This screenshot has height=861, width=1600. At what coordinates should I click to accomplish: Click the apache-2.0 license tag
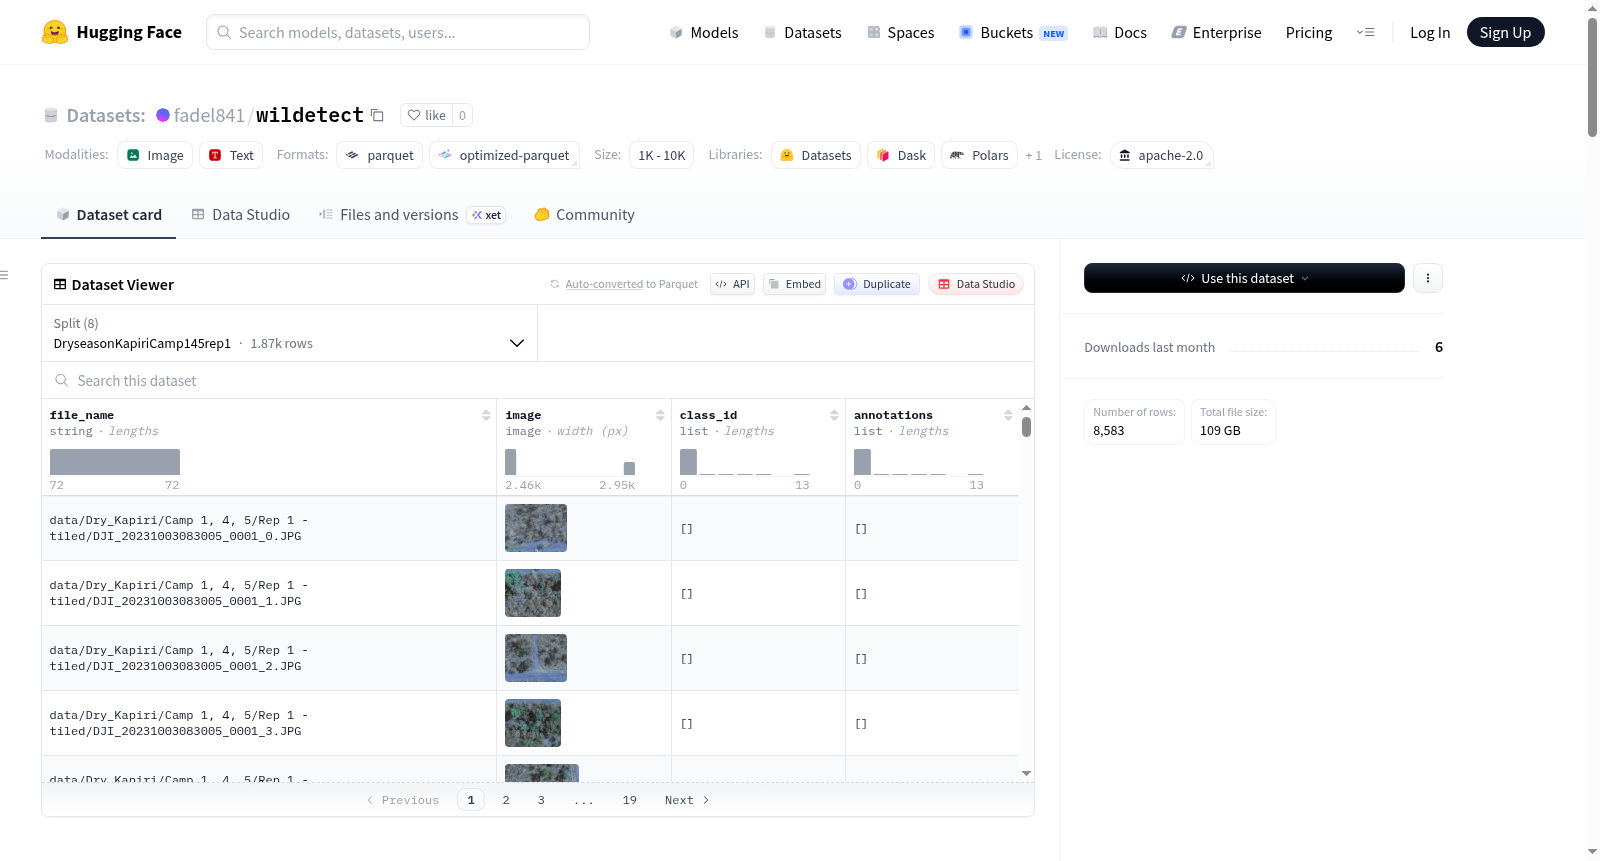click(1161, 155)
